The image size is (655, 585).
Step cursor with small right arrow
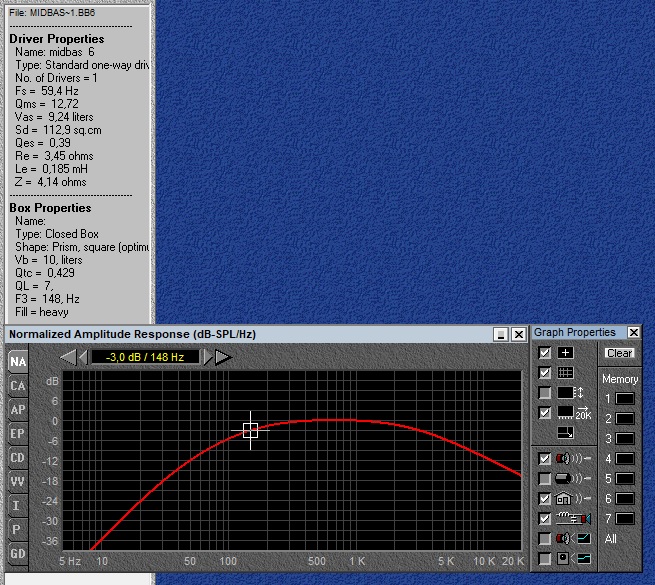tap(208, 357)
